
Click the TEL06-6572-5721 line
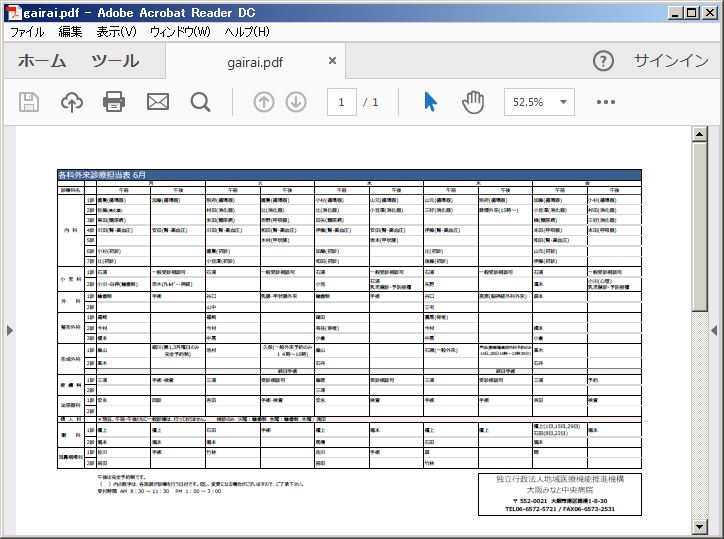tap(560, 509)
